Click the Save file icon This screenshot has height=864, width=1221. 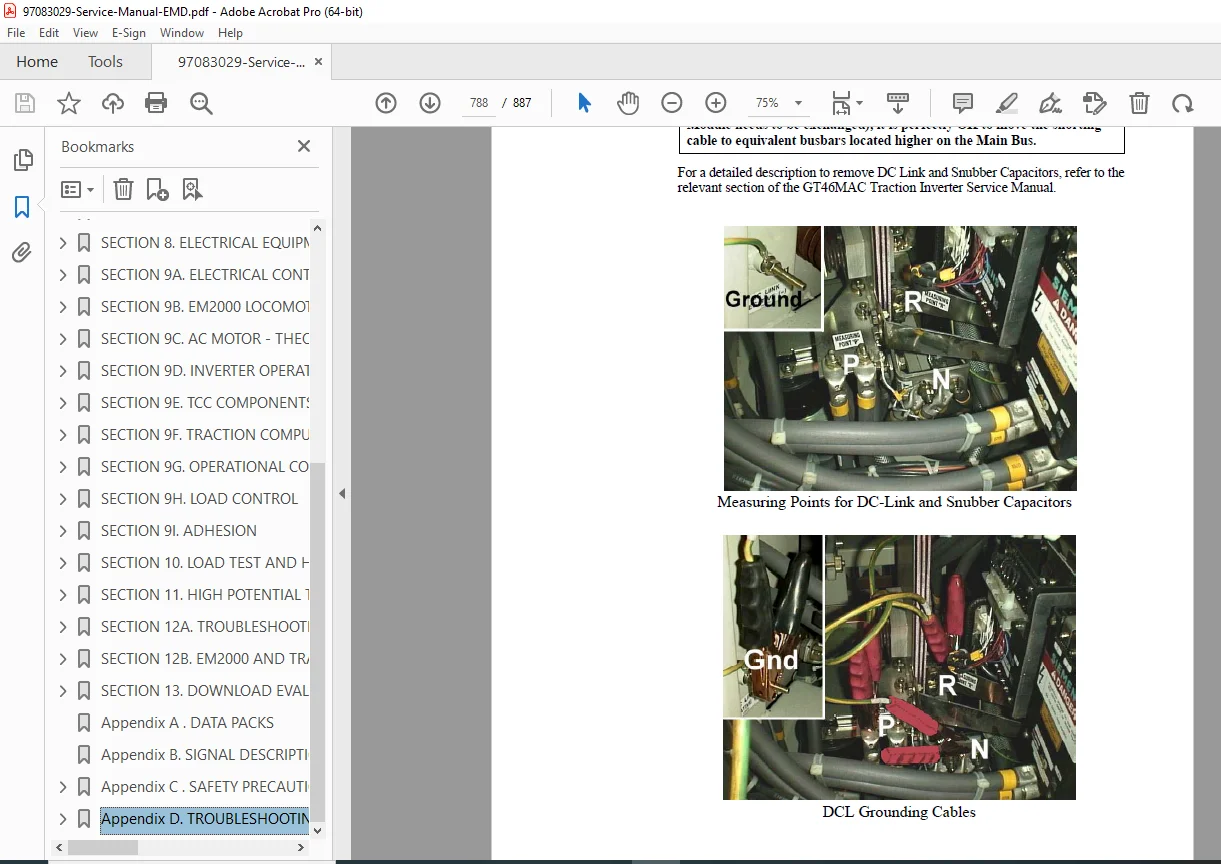25,103
